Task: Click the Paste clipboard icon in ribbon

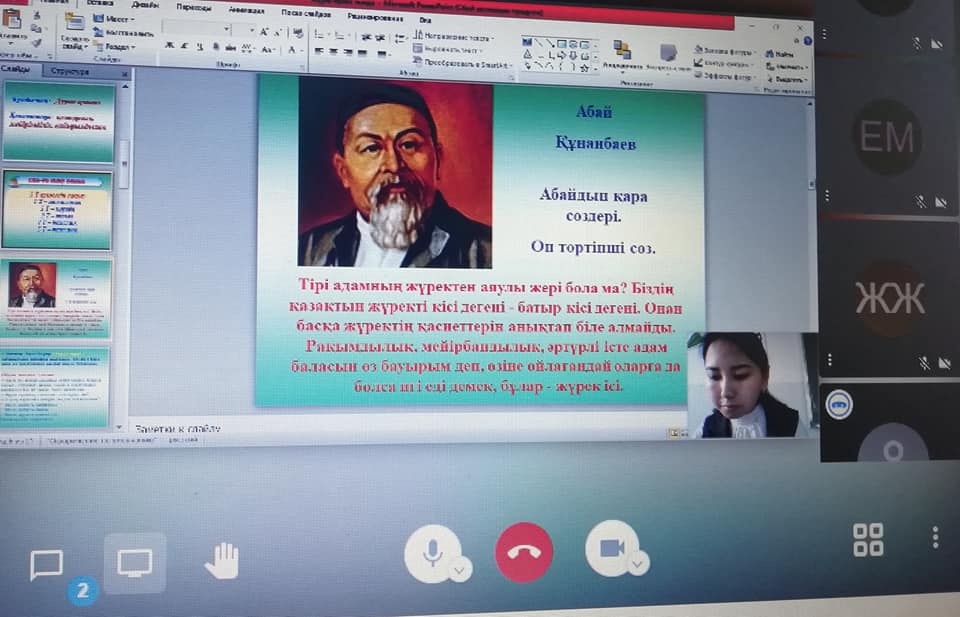Action: click(12, 24)
